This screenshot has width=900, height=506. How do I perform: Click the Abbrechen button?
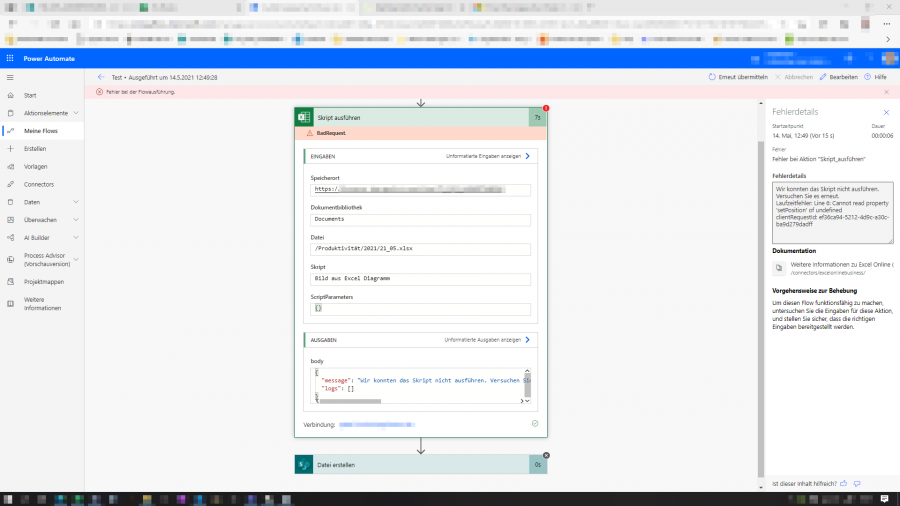(x=793, y=77)
